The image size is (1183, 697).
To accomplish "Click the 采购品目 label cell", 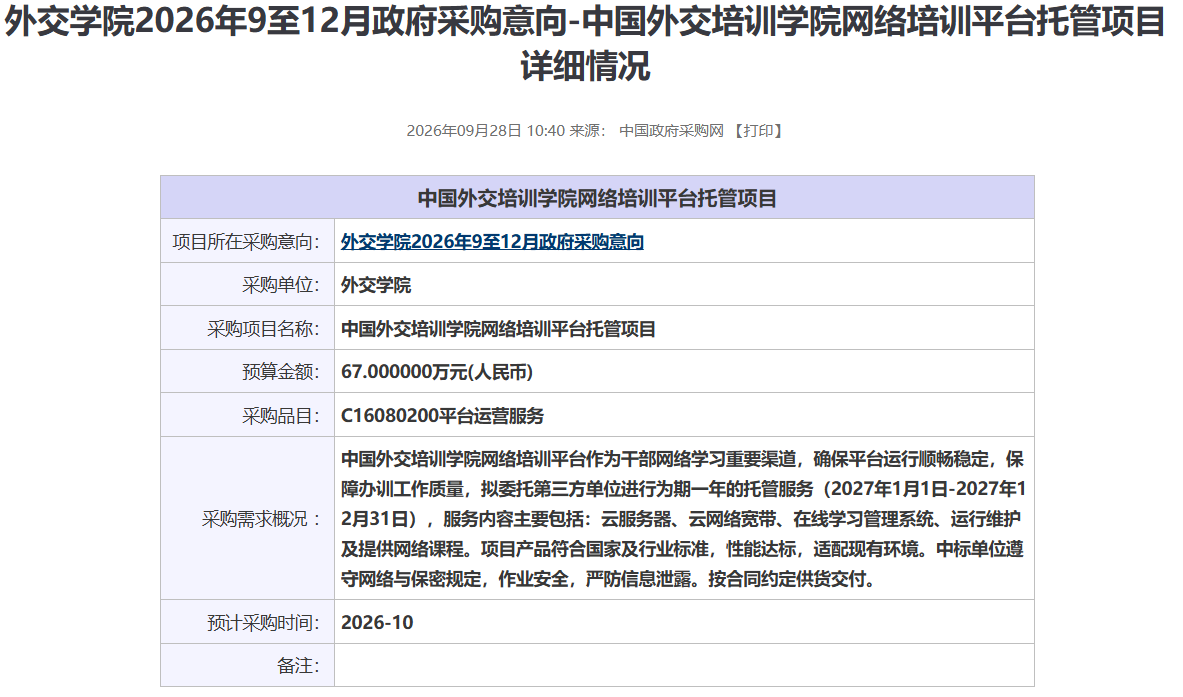I will coord(247,415).
